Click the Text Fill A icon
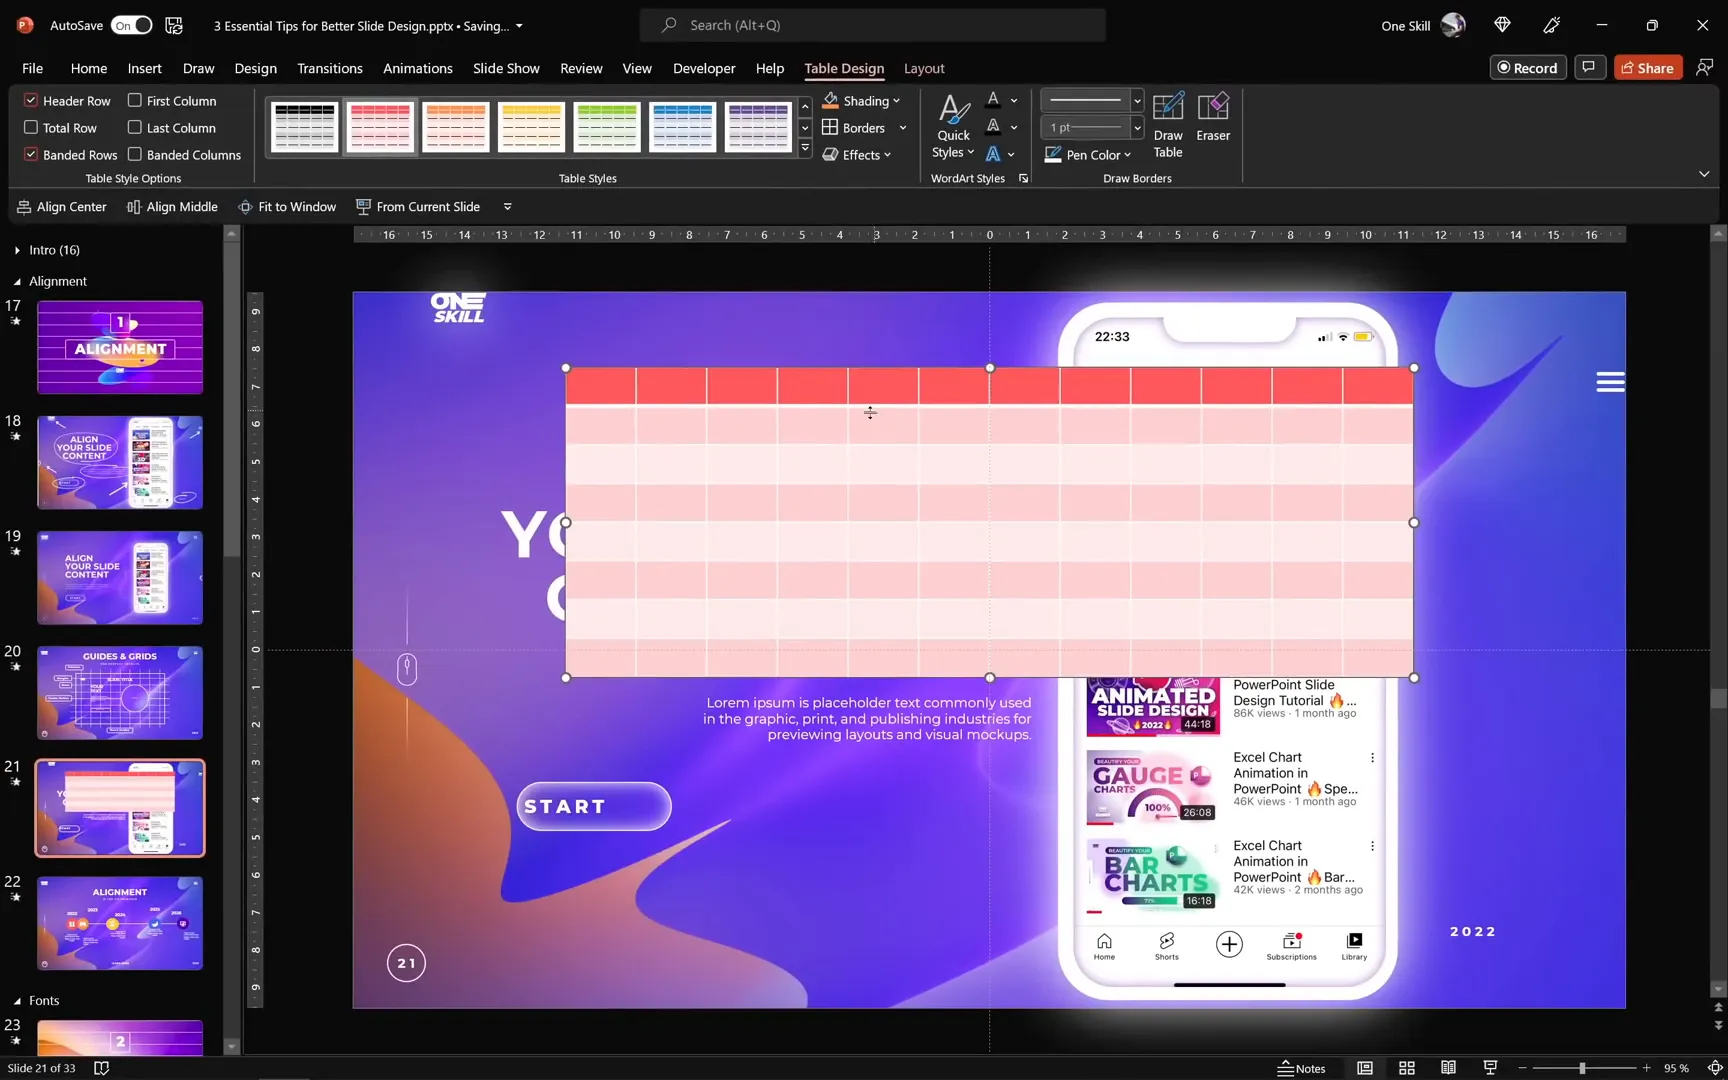Viewport: 1728px width, 1080px height. pyautogui.click(x=993, y=99)
